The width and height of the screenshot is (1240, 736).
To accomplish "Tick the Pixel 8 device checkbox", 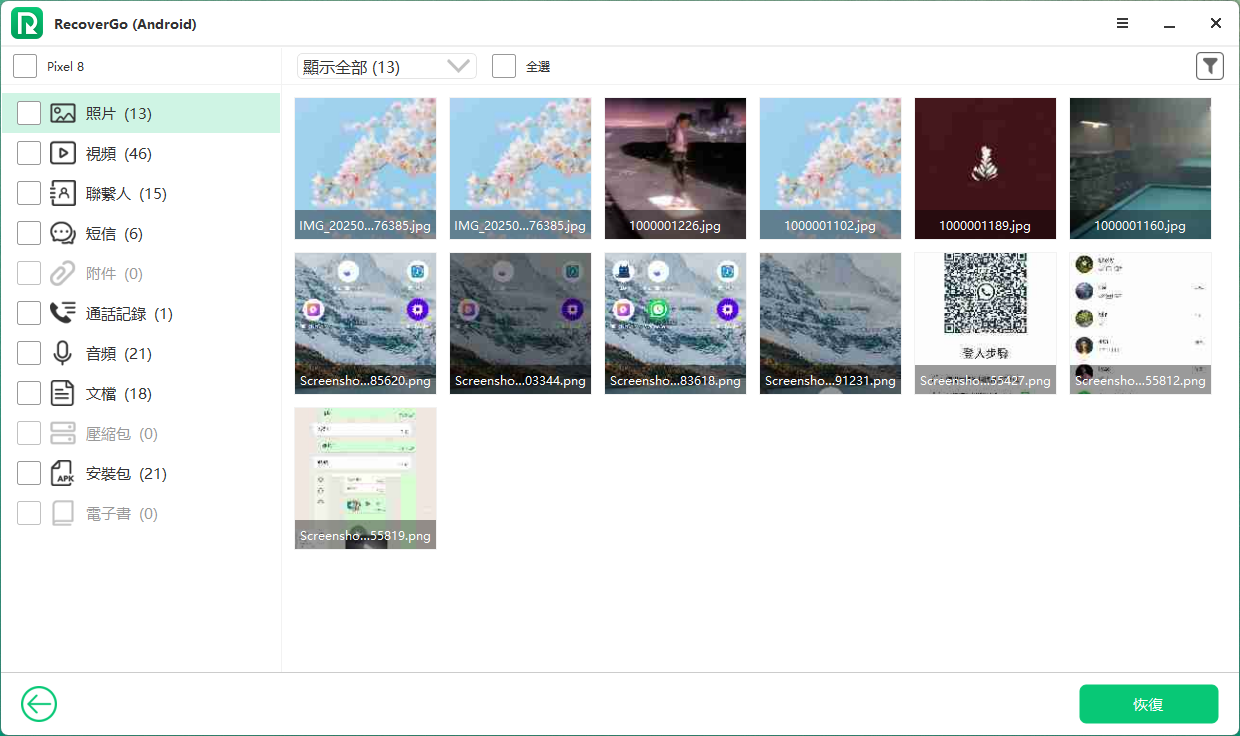I will click(25, 66).
